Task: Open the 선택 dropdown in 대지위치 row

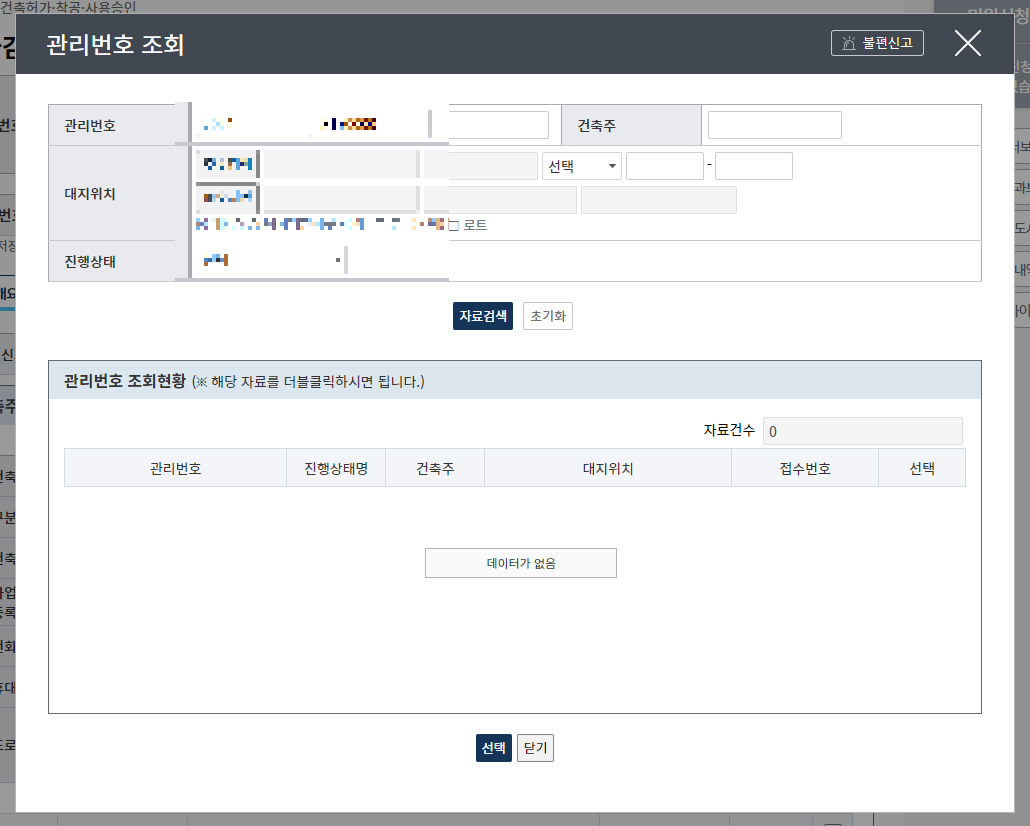Action: point(581,165)
